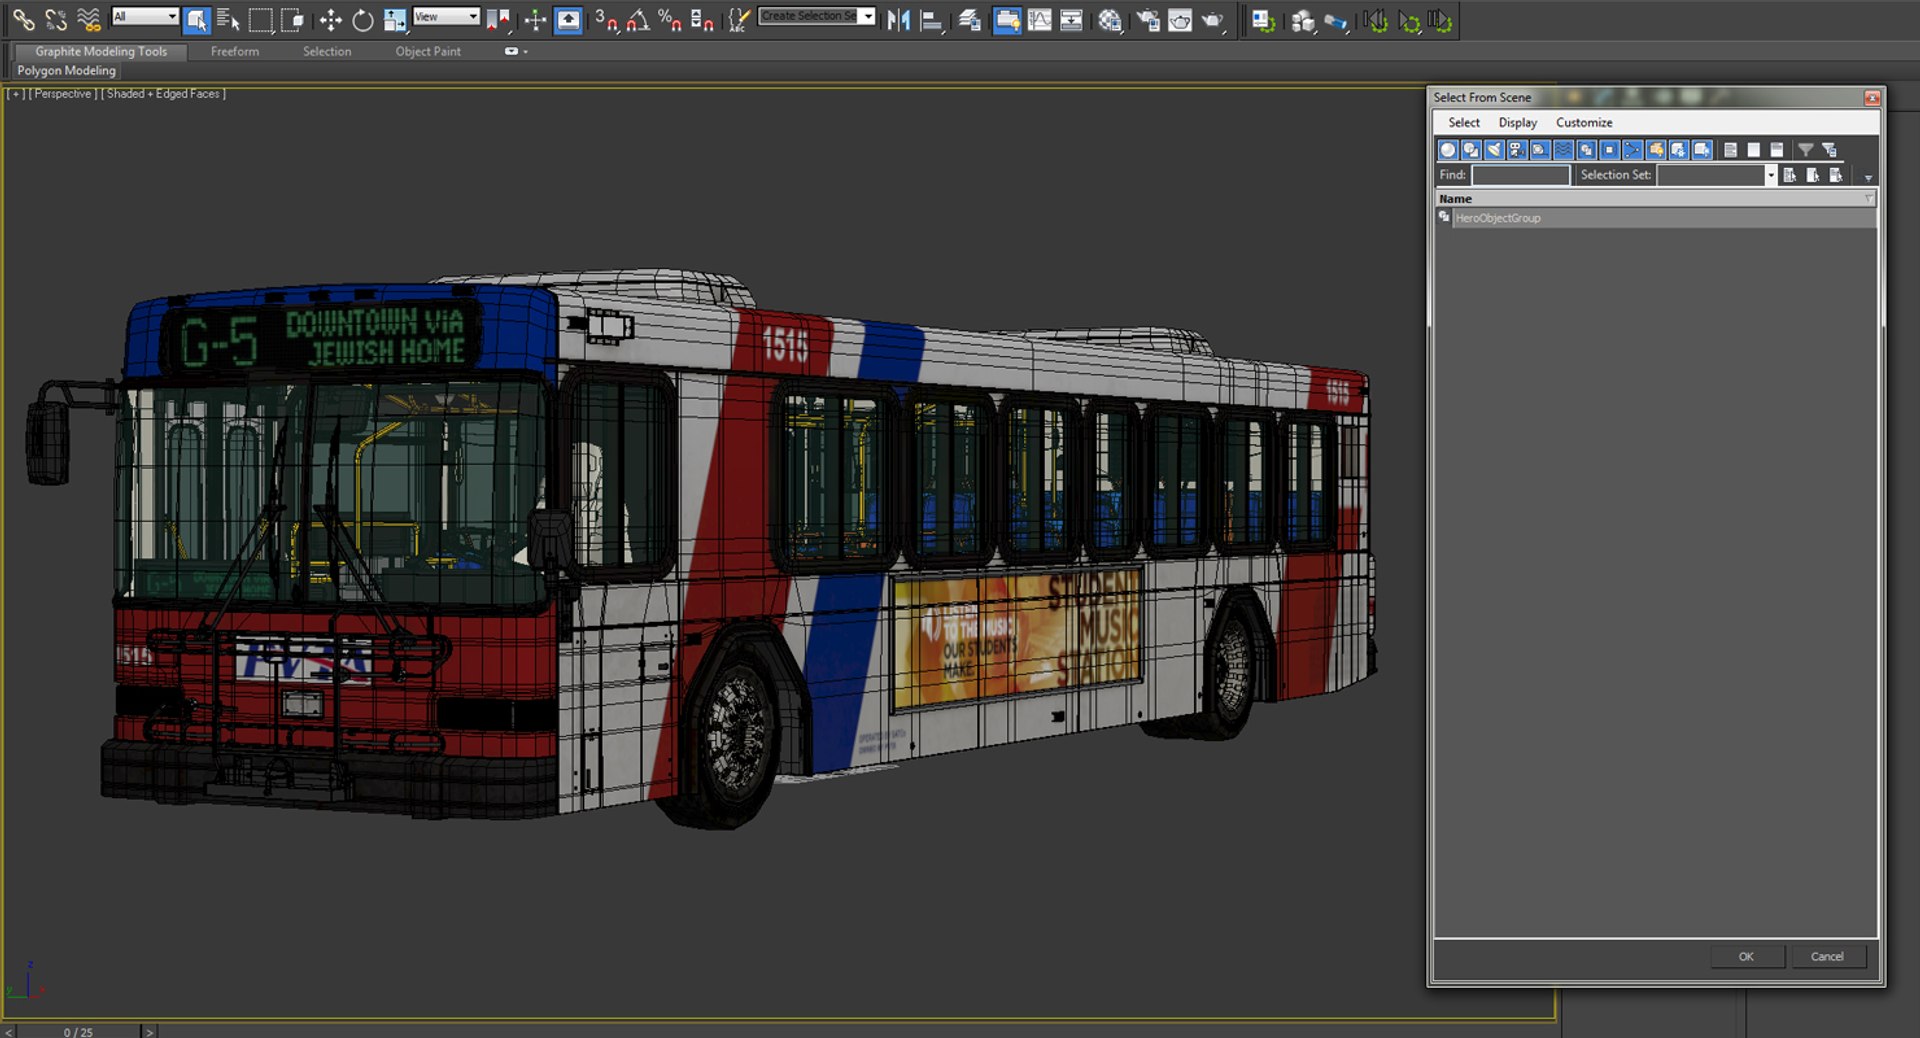Open Render Setup teapot icon
Viewport: 1920px width, 1038px height.
1148,19
